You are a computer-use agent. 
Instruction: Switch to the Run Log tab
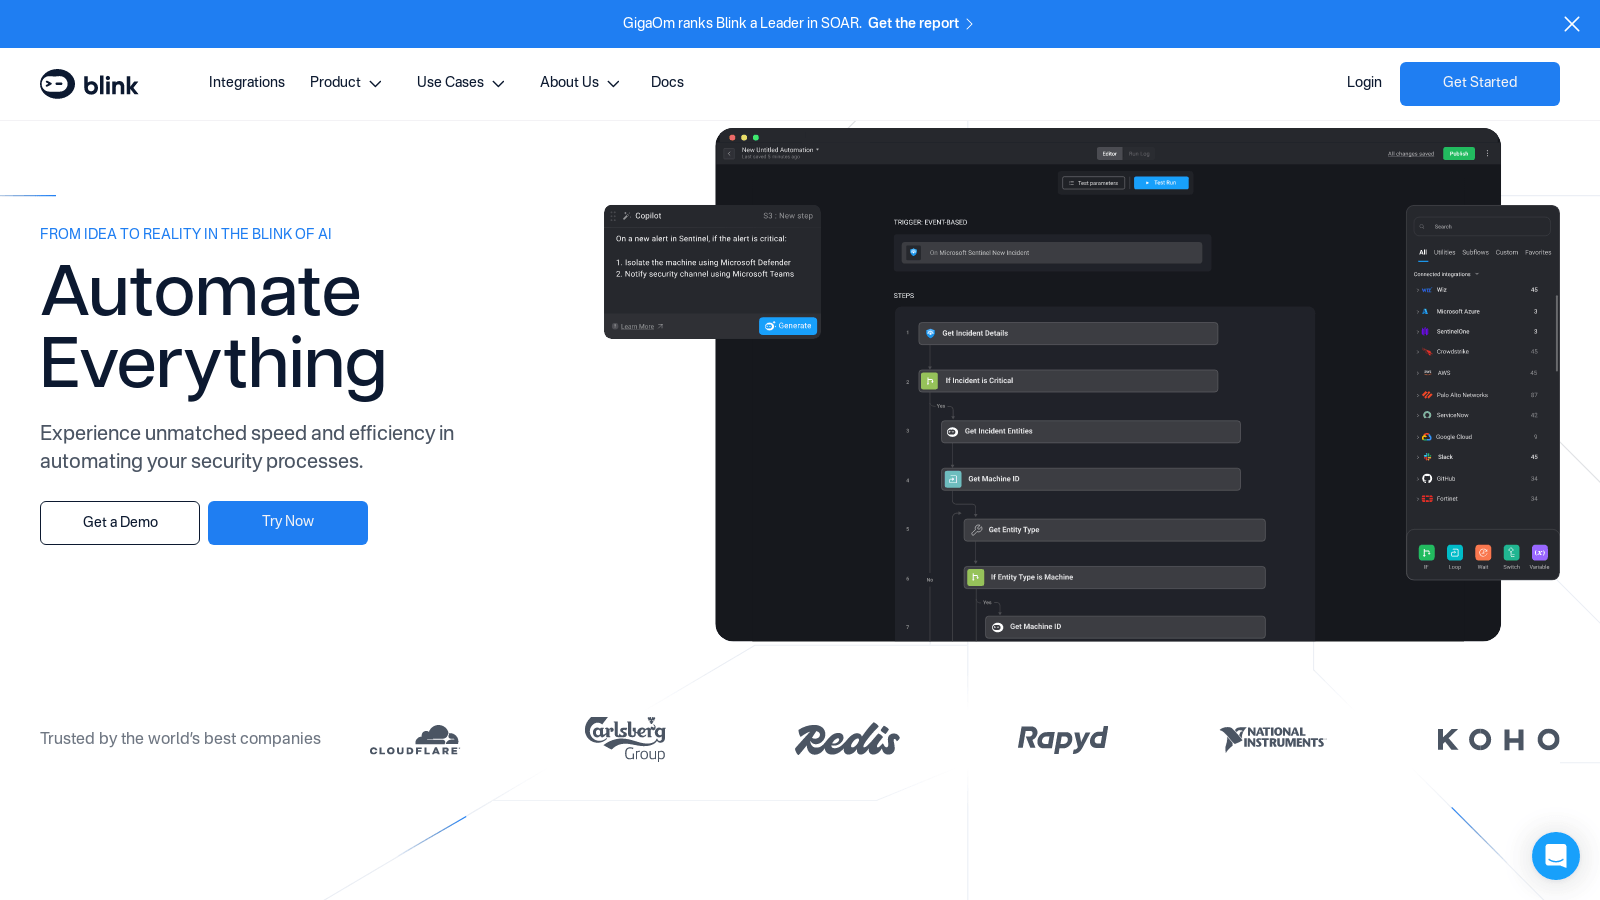coord(1139,154)
